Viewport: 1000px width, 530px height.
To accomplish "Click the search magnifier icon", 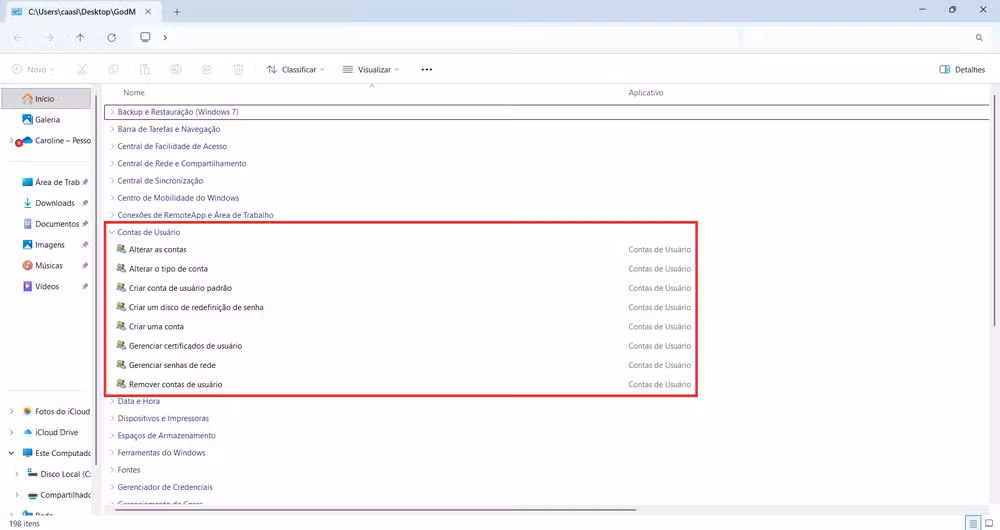I will coord(979,38).
